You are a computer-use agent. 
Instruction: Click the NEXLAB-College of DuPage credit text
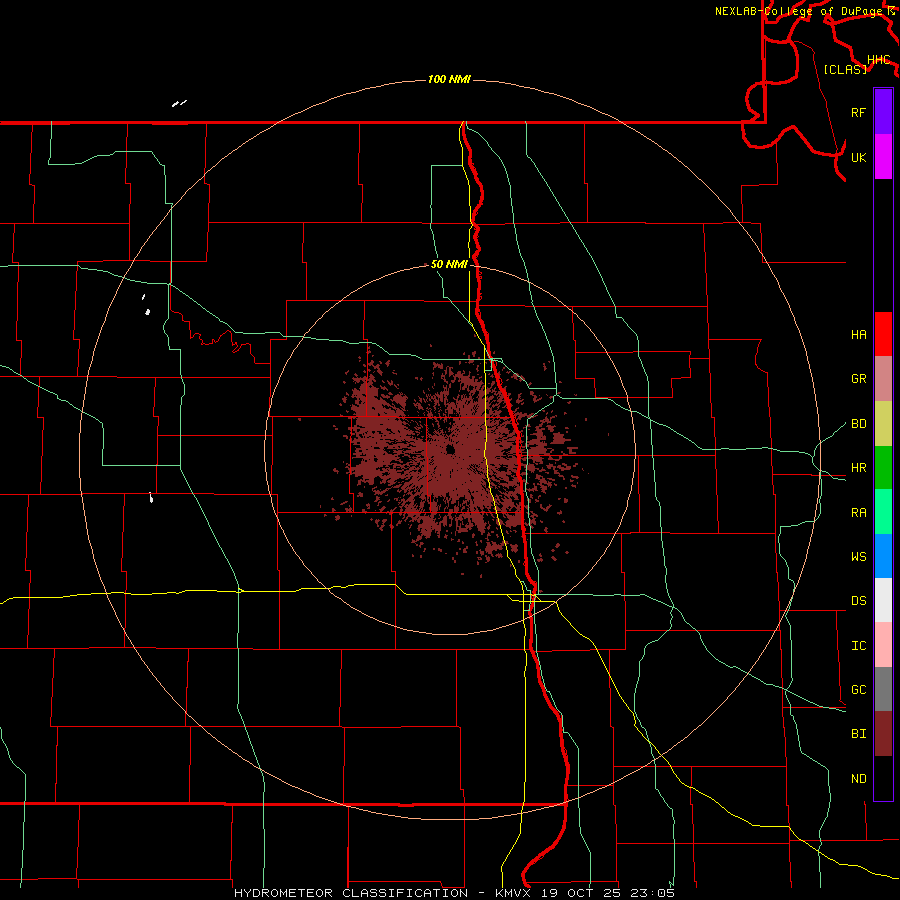[799, 11]
